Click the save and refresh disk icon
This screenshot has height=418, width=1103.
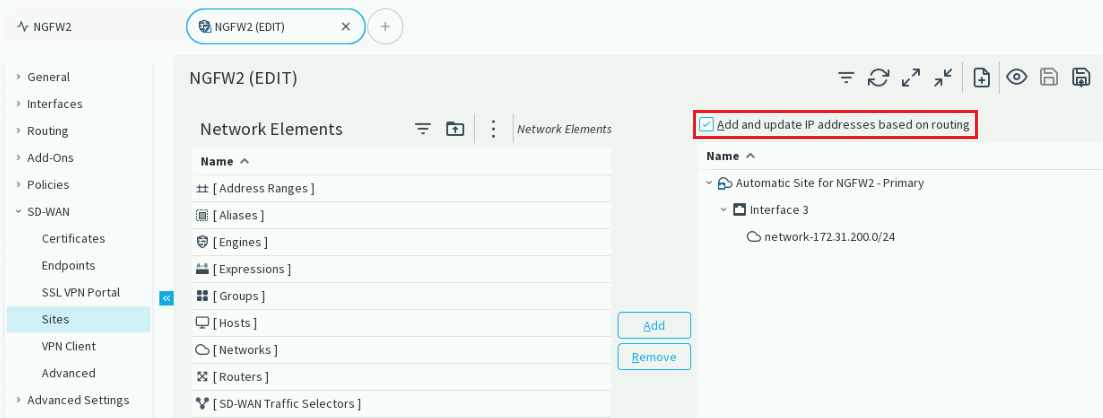pyautogui.click(x=1081, y=77)
